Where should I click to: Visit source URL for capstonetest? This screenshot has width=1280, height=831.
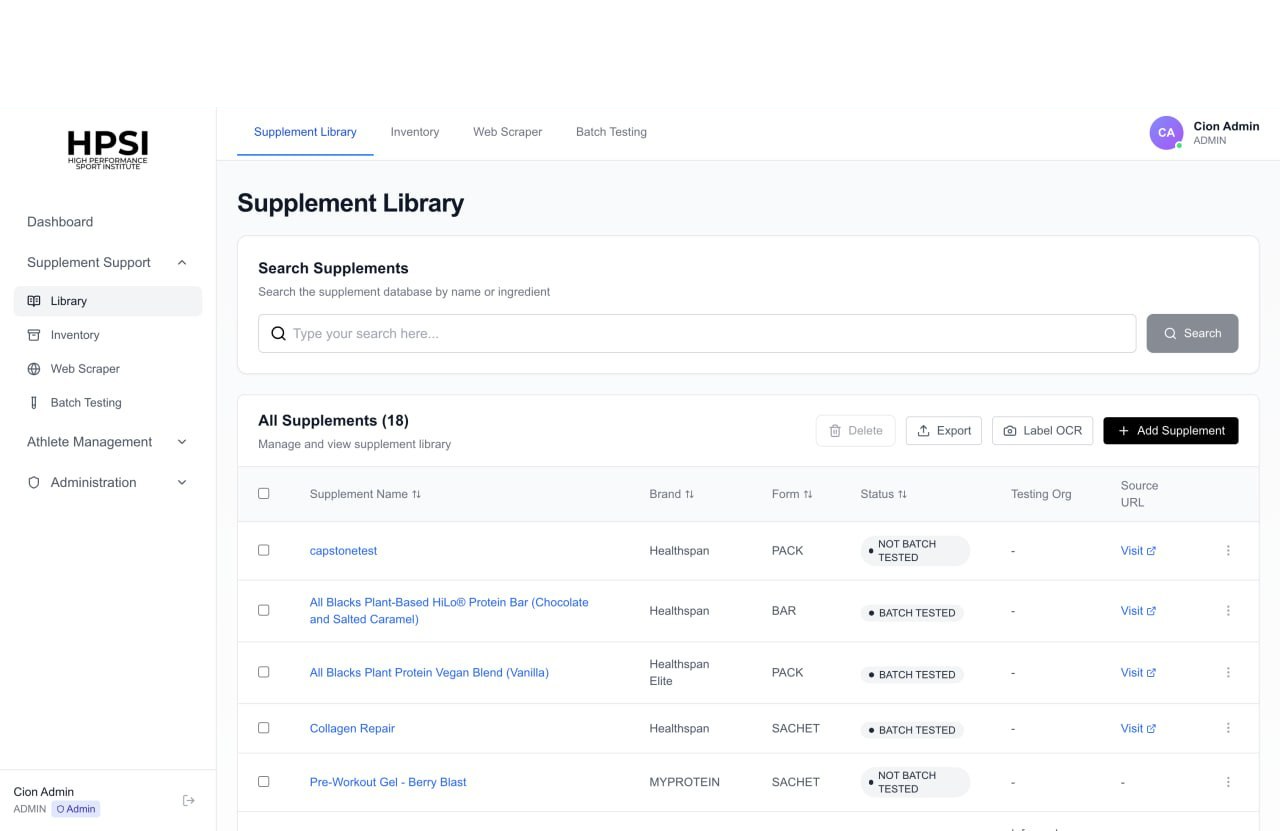click(1138, 551)
